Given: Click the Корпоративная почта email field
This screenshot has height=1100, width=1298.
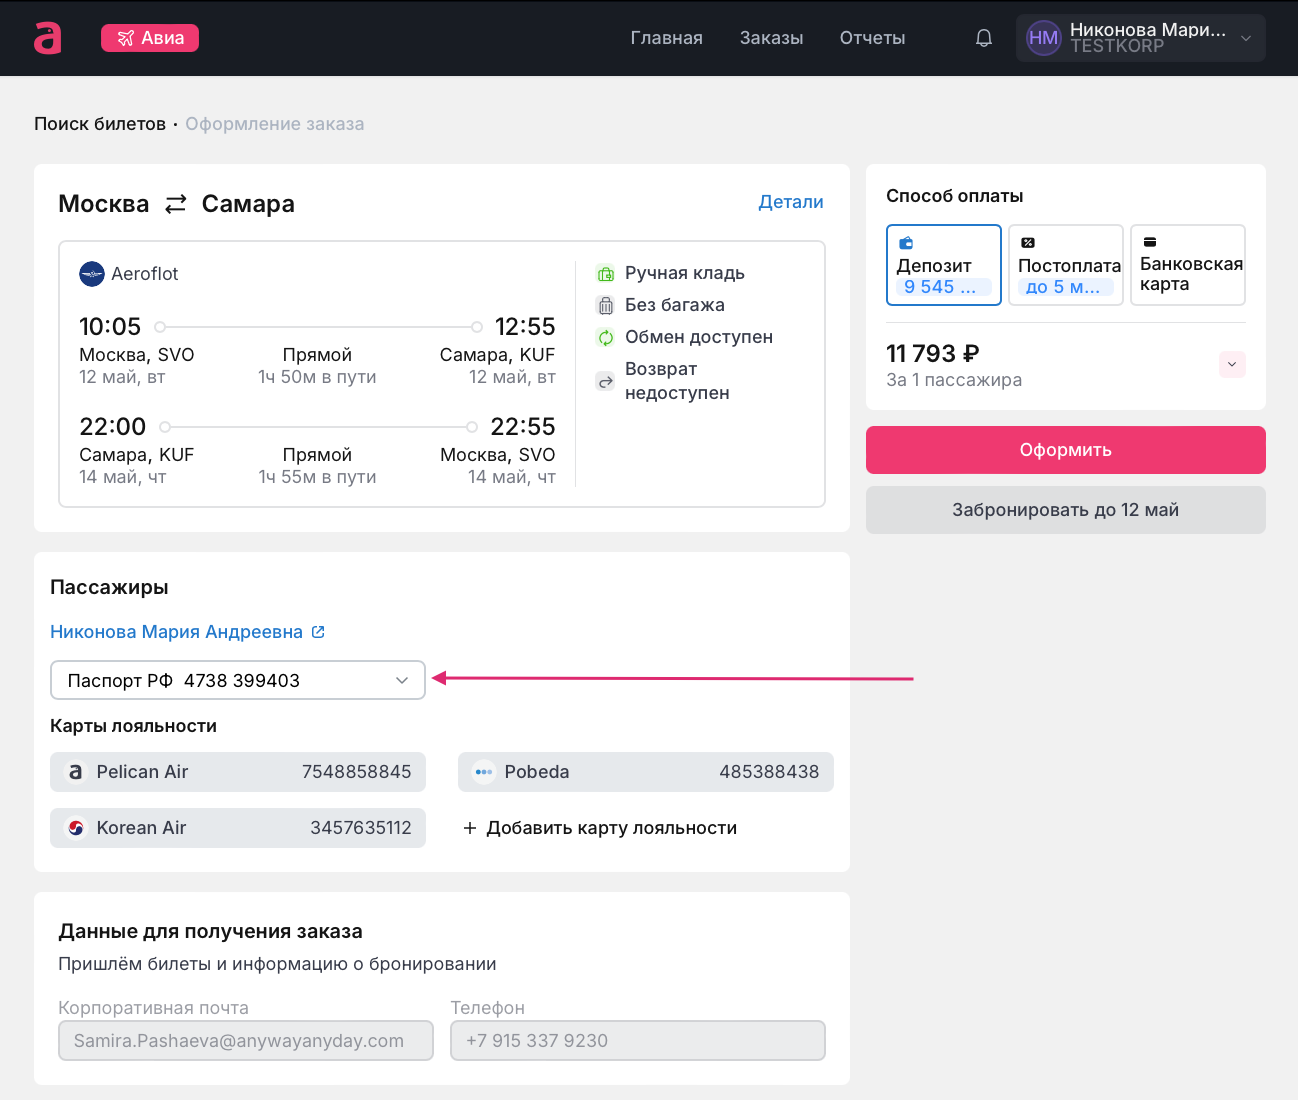Looking at the screenshot, I should click(x=246, y=1041).
